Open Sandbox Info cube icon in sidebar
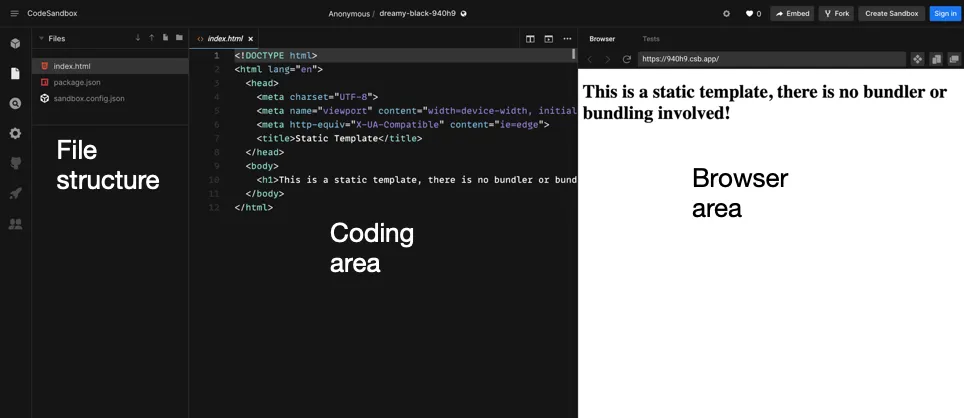Screen dimensions: 964x418 [x=15, y=44]
